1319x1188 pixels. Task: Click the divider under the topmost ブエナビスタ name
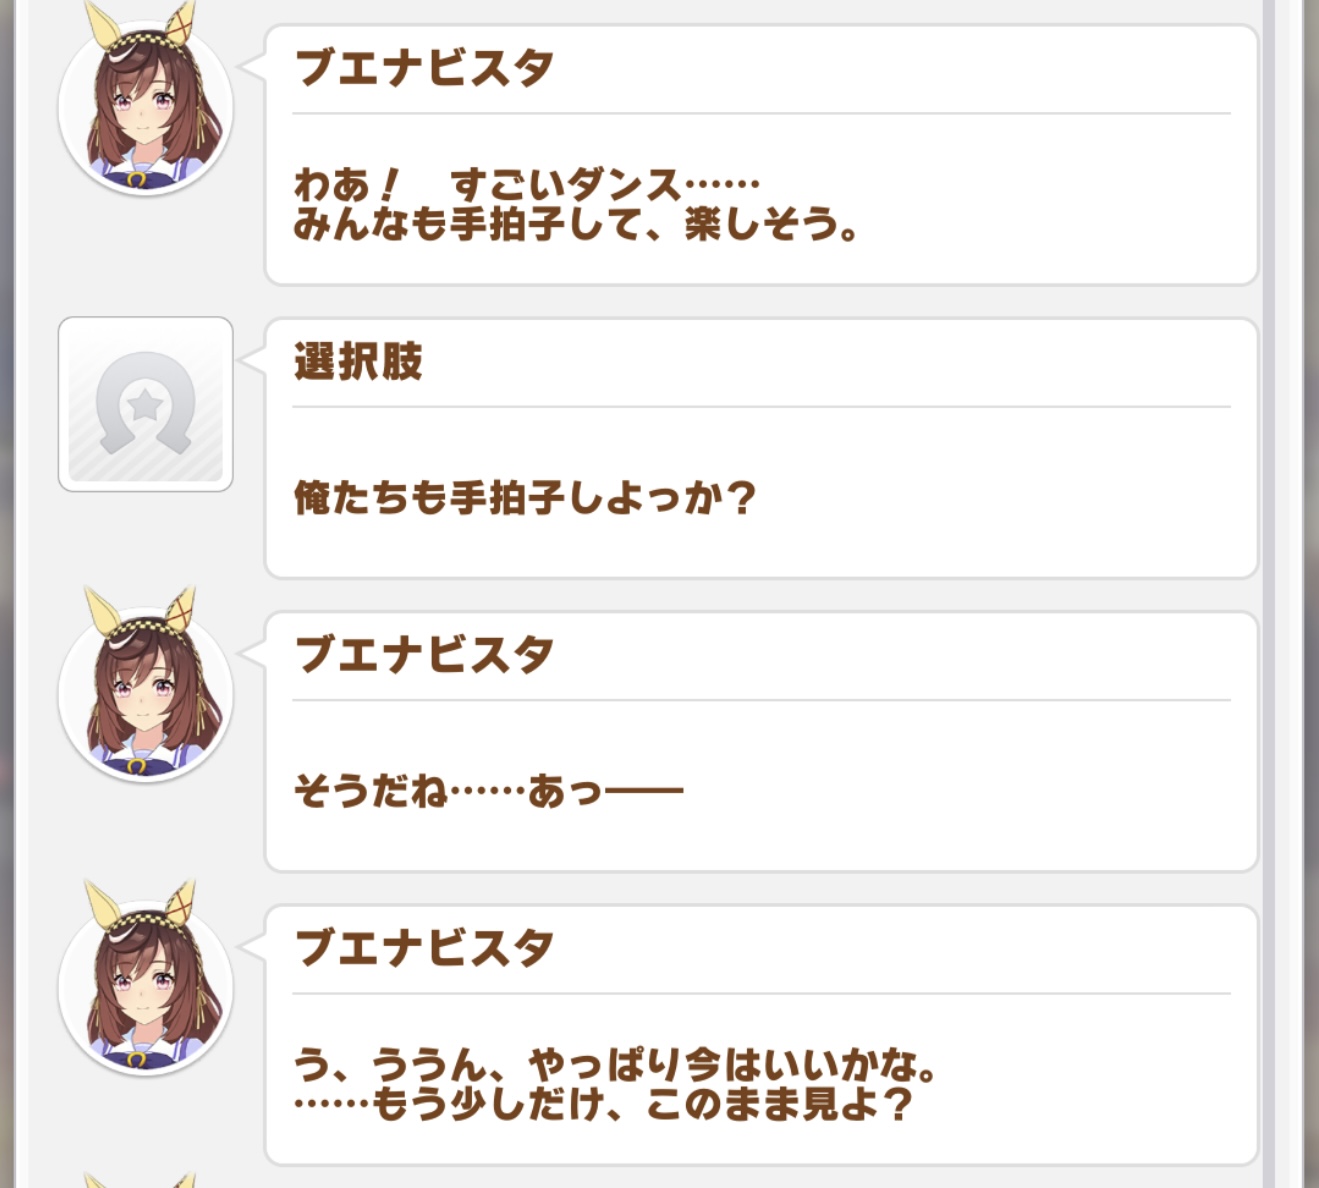(x=760, y=114)
